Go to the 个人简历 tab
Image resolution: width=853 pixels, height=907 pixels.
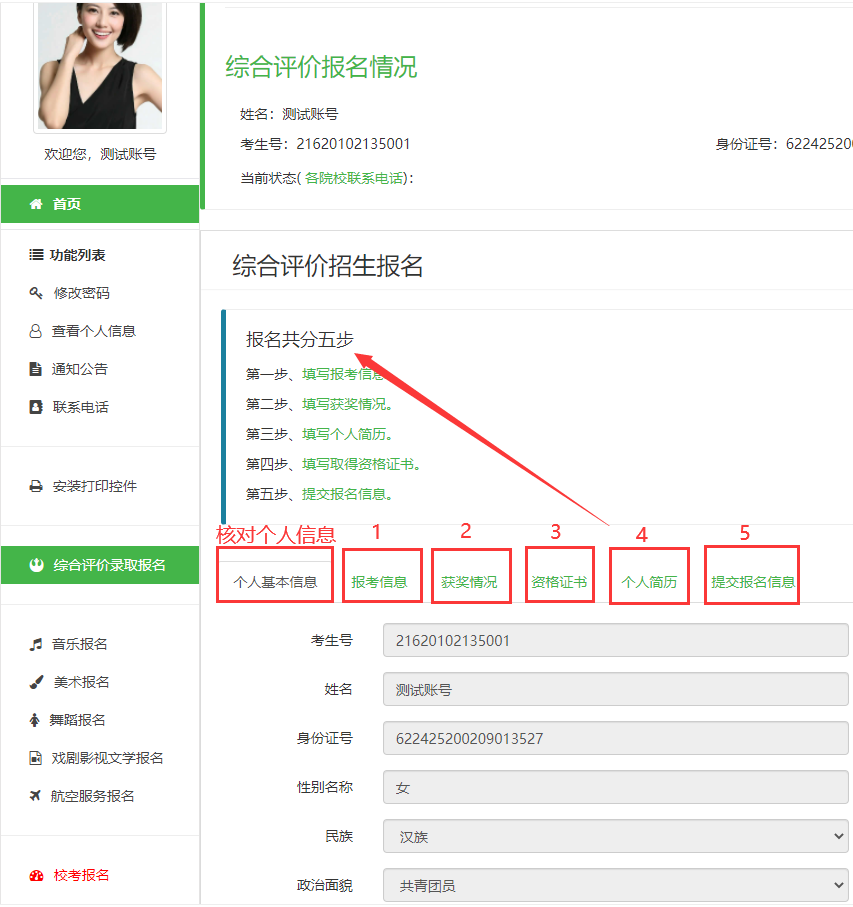point(649,582)
